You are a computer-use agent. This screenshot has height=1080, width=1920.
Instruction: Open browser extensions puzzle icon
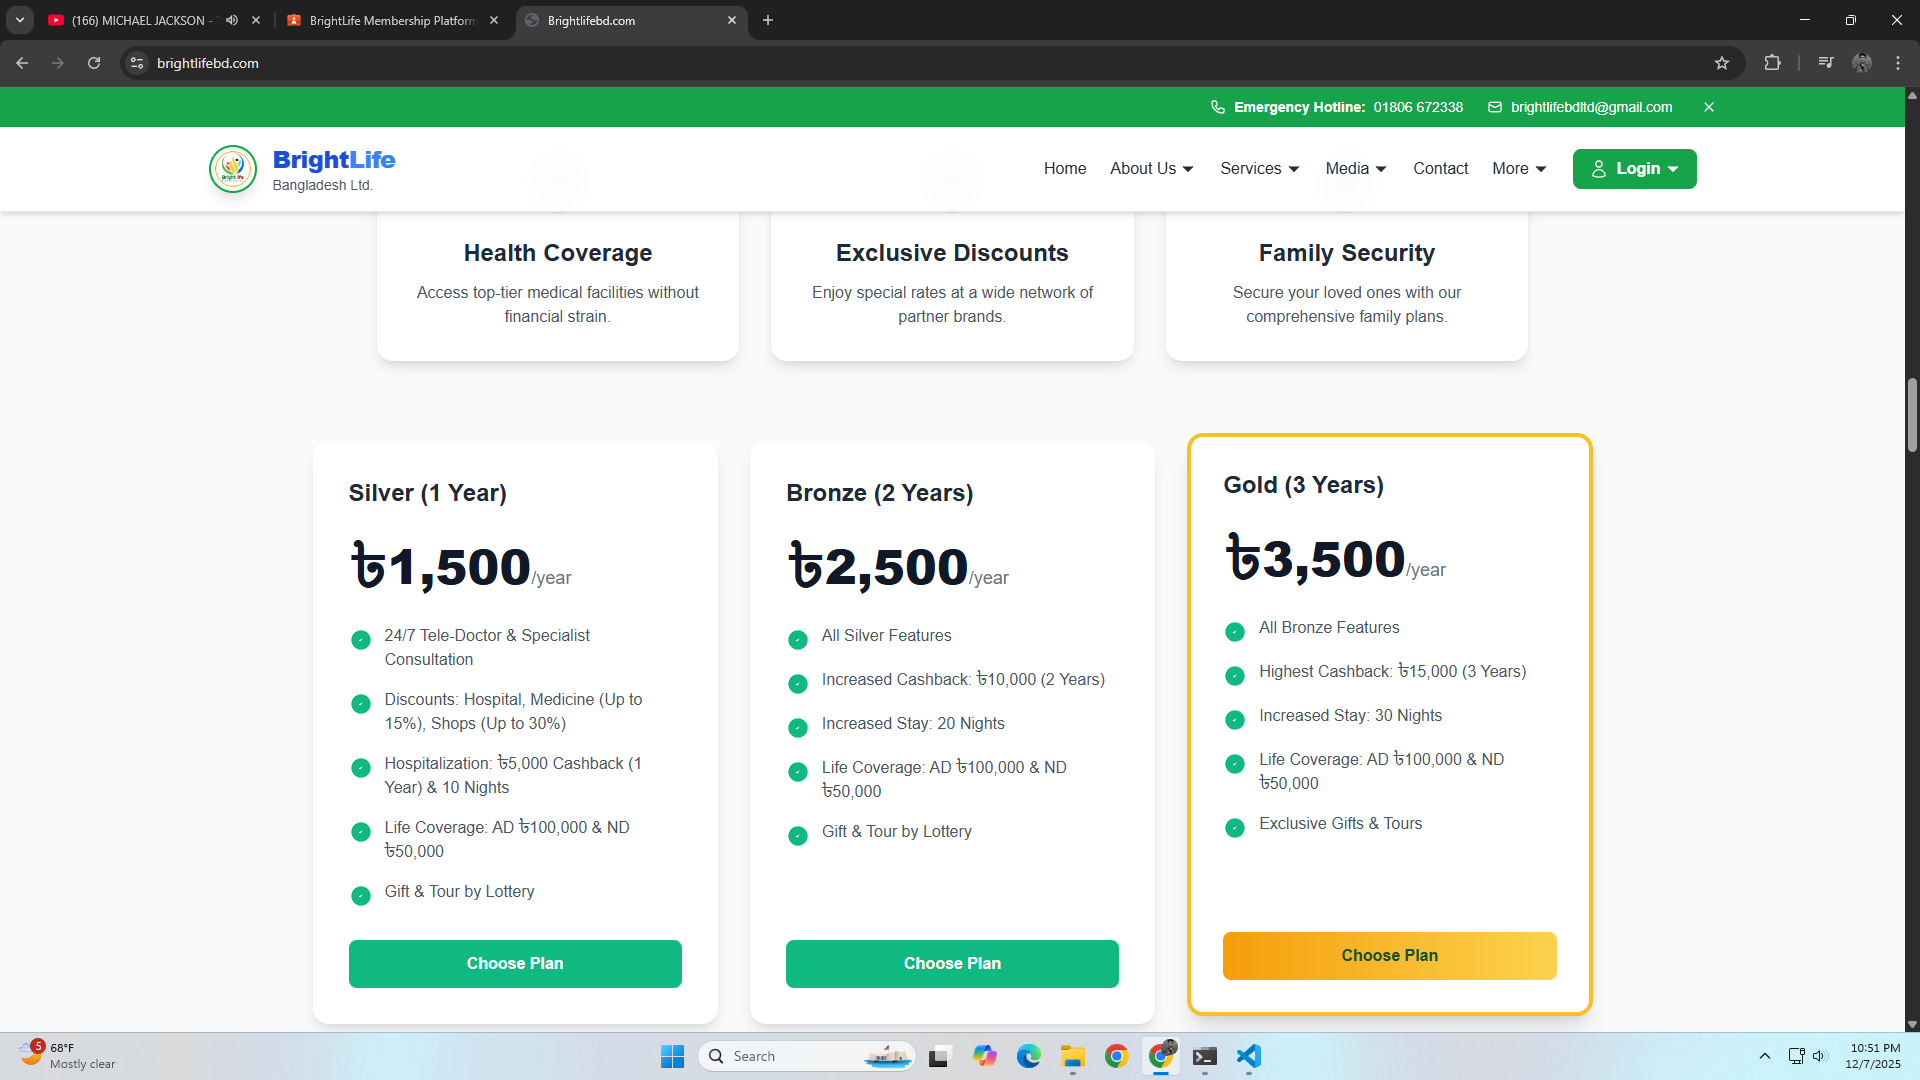[1772, 63]
